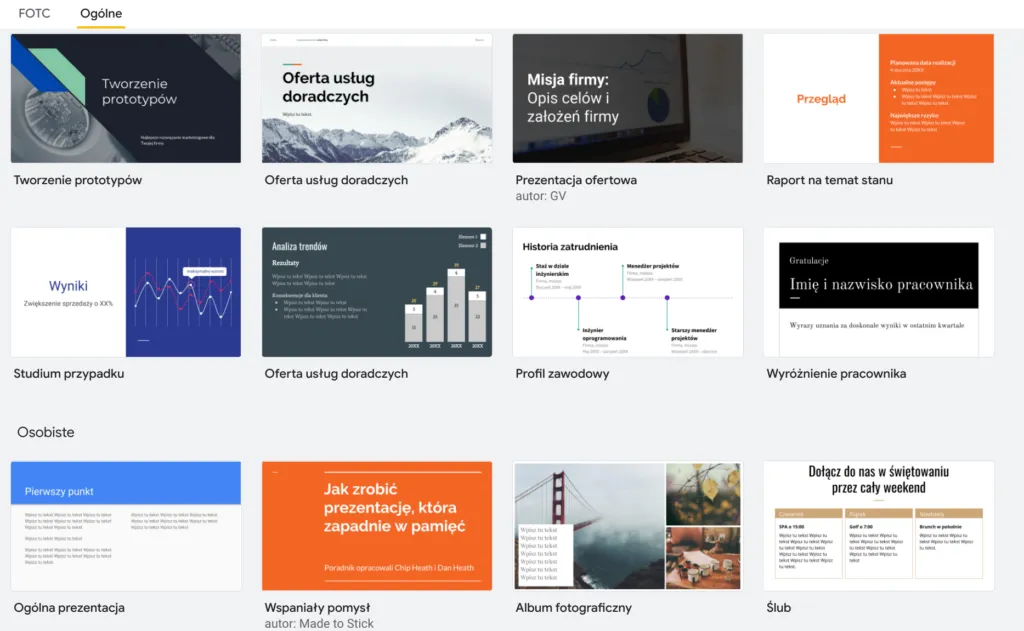Image resolution: width=1024 pixels, height=631 pixels.
Task: Click the Tworzenie prototypów template title
Action: pyautogui.click(x=76, y=180)
